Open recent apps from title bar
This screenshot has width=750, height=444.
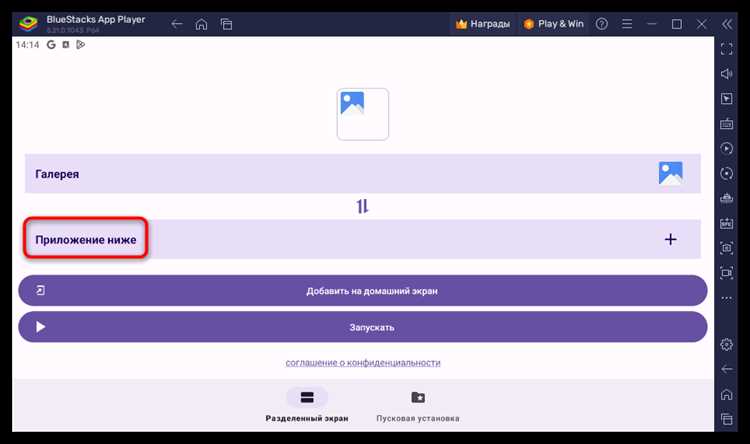226,24
